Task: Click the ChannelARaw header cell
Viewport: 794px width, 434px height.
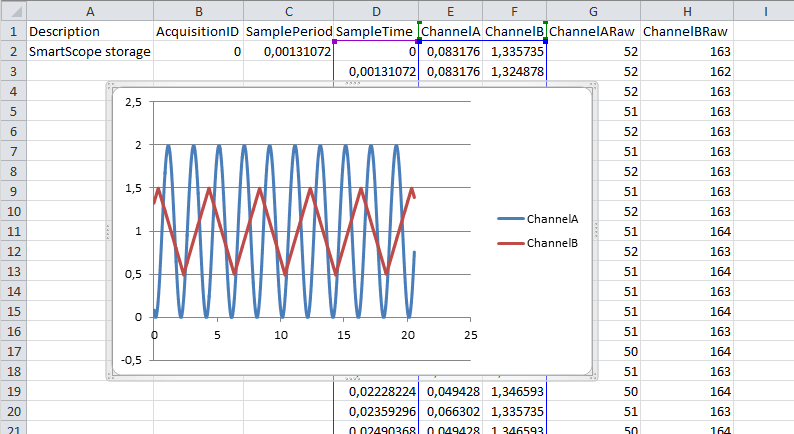Action: (x=593, y=31)
